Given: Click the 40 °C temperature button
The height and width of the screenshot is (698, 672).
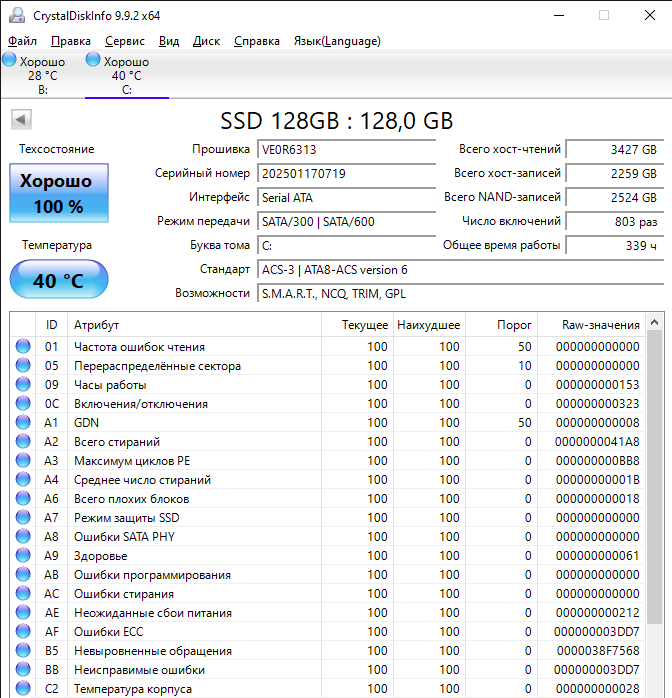Looking at the screenshot, I should [59, 280].
